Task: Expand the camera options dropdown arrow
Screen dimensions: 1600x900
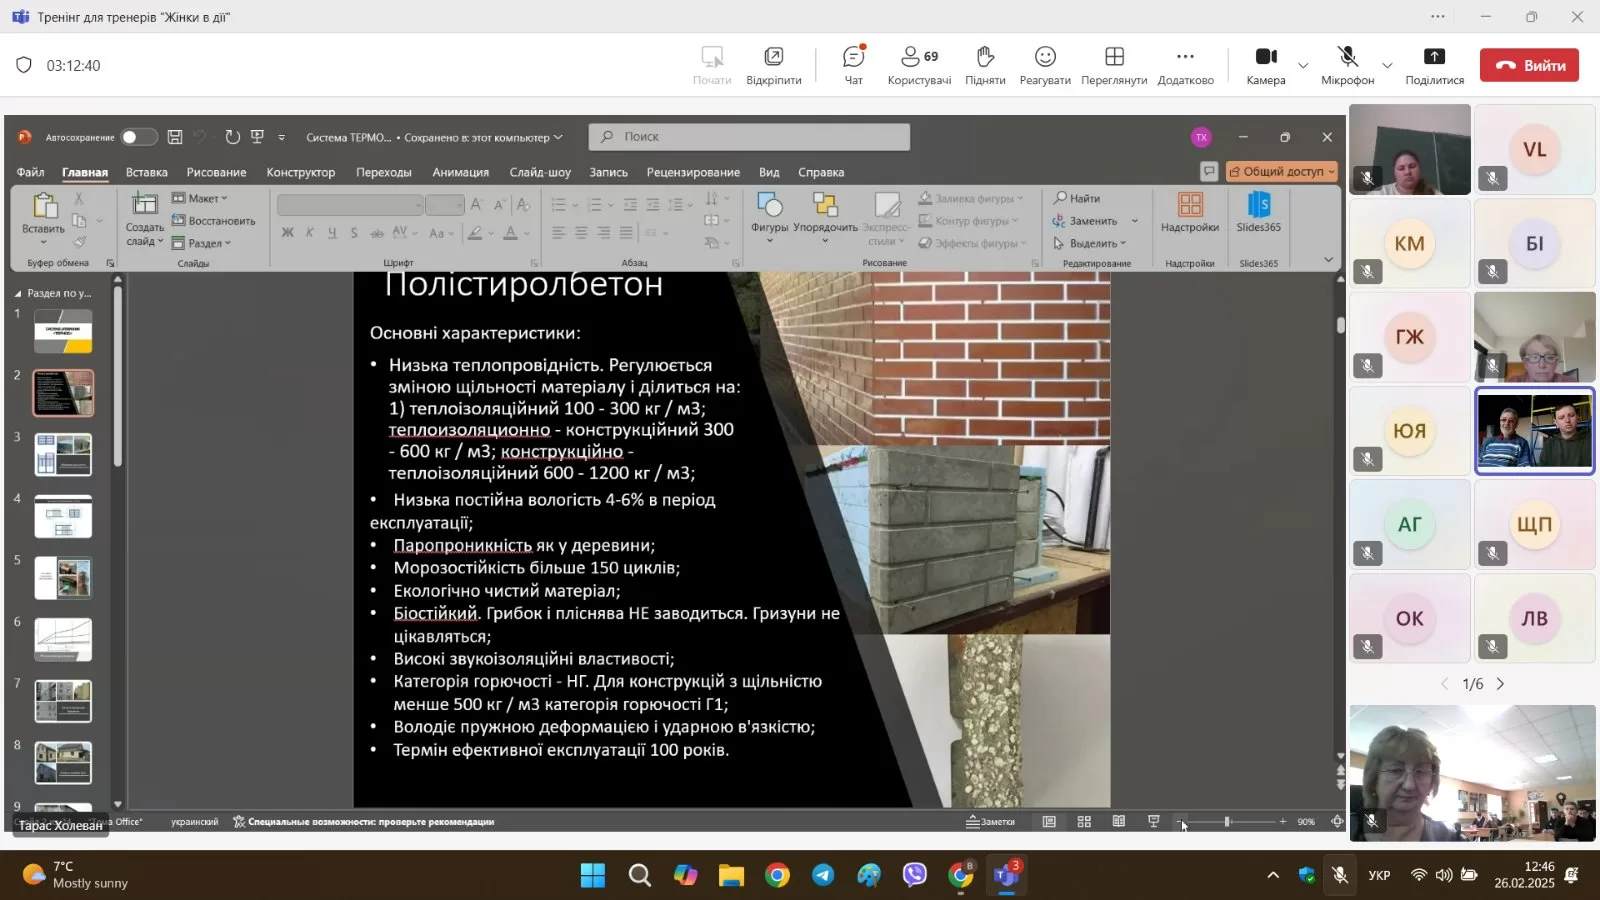Action: (1303, 66)
